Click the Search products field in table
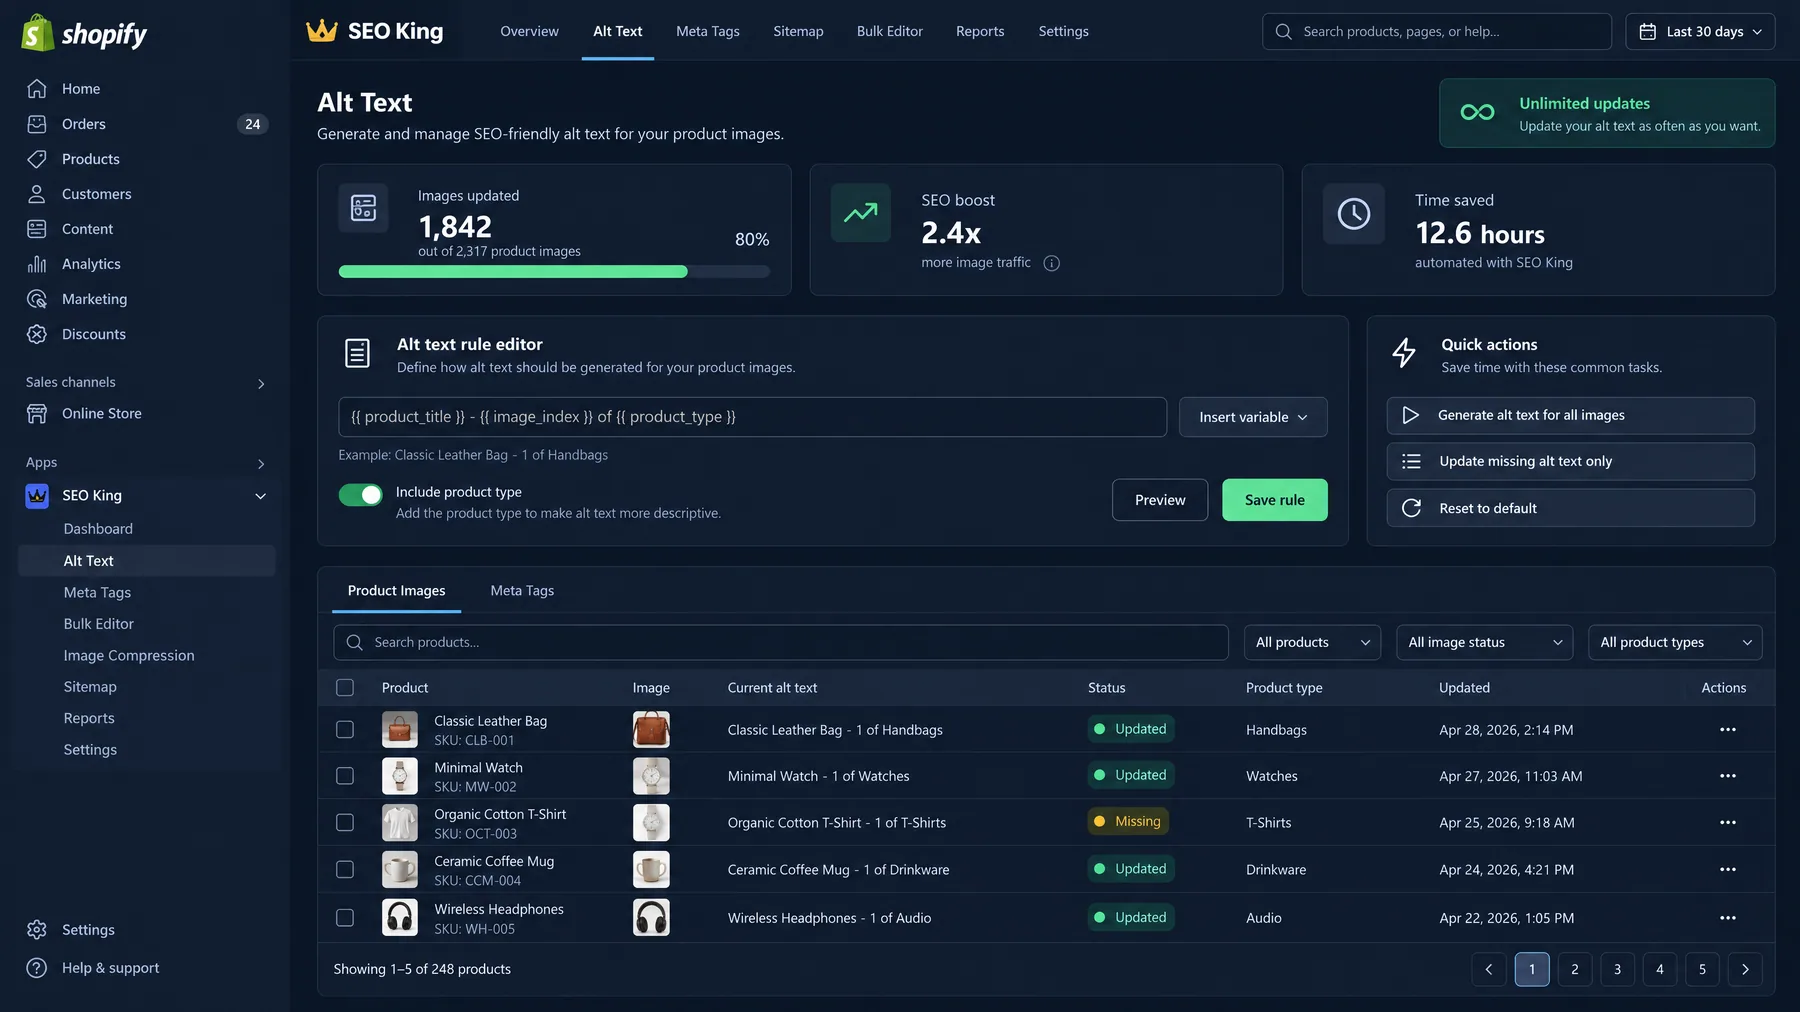The height and width of the screenshot is (1012, 1800). [x=780, y=643]
